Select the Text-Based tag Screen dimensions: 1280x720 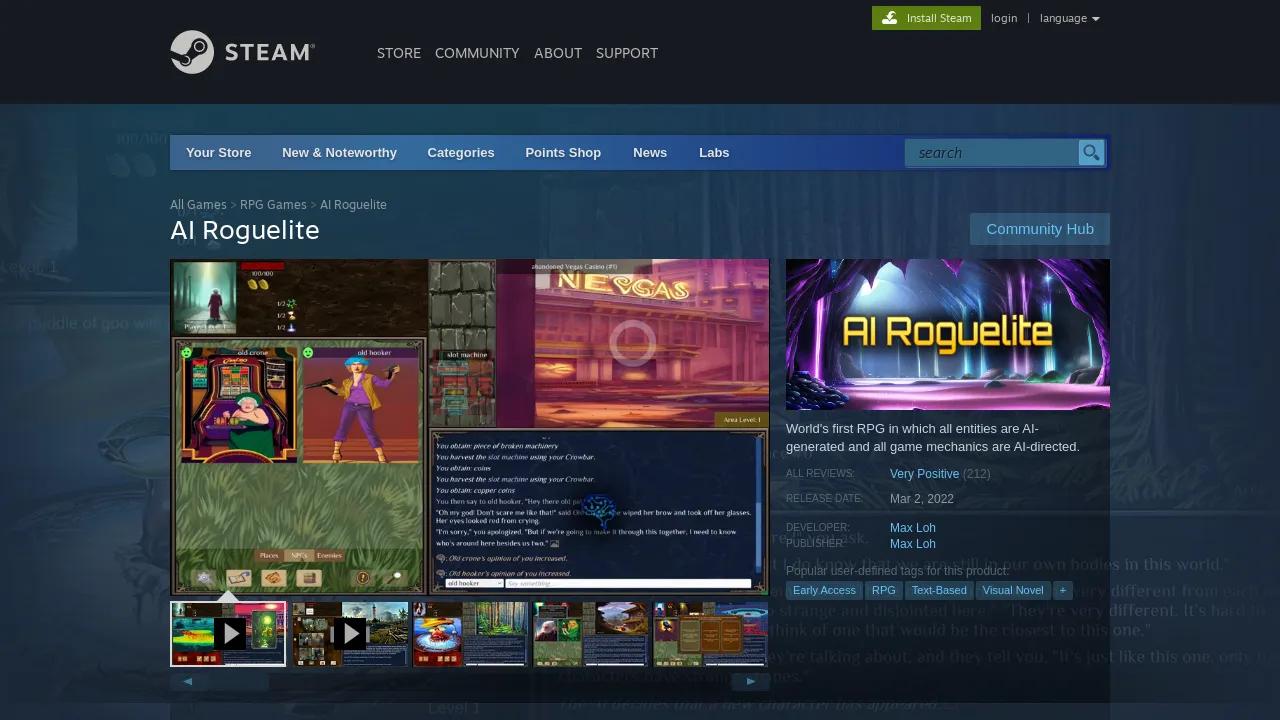point(939,591)
